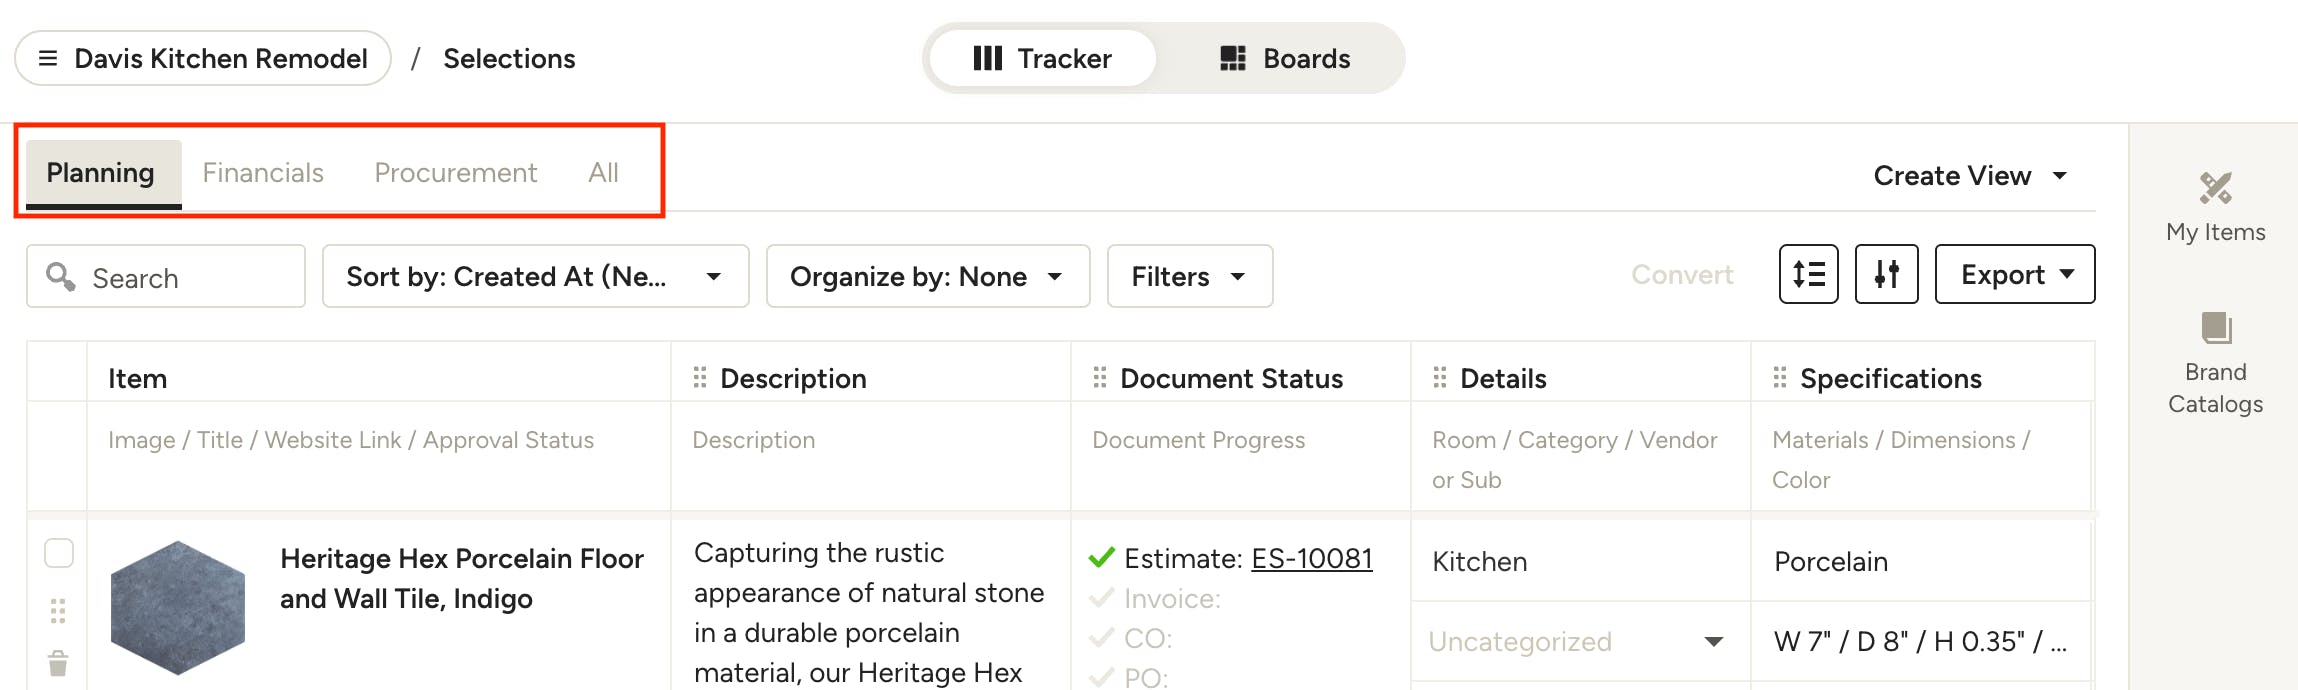
Task: Click the Specifications column drag handle
Action: [x=1780, y=378]
